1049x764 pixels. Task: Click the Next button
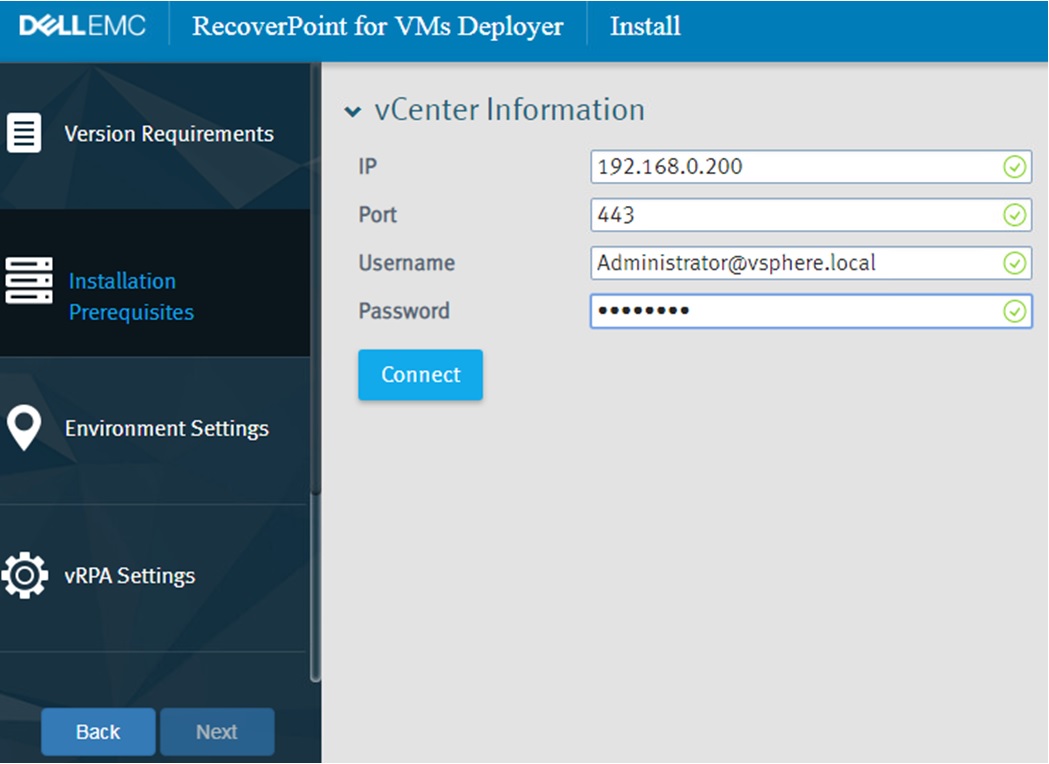[x=217, y=731]
